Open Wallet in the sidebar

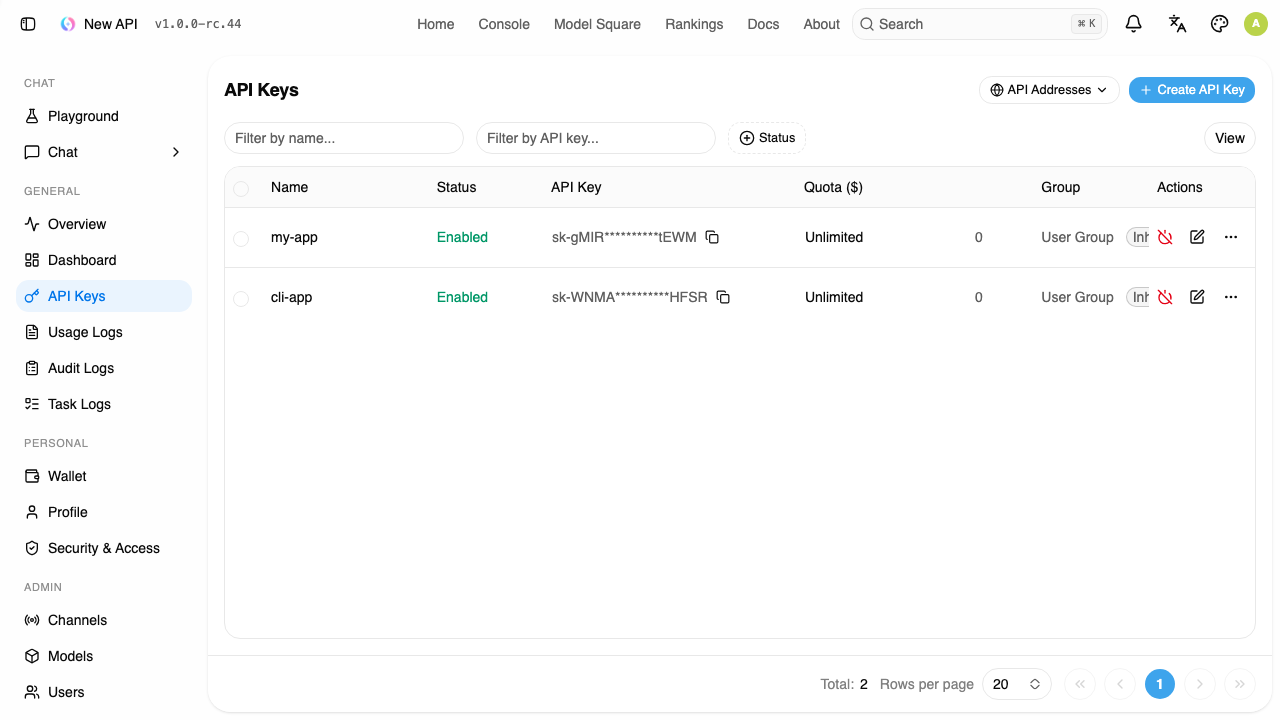tap(104, 476)
